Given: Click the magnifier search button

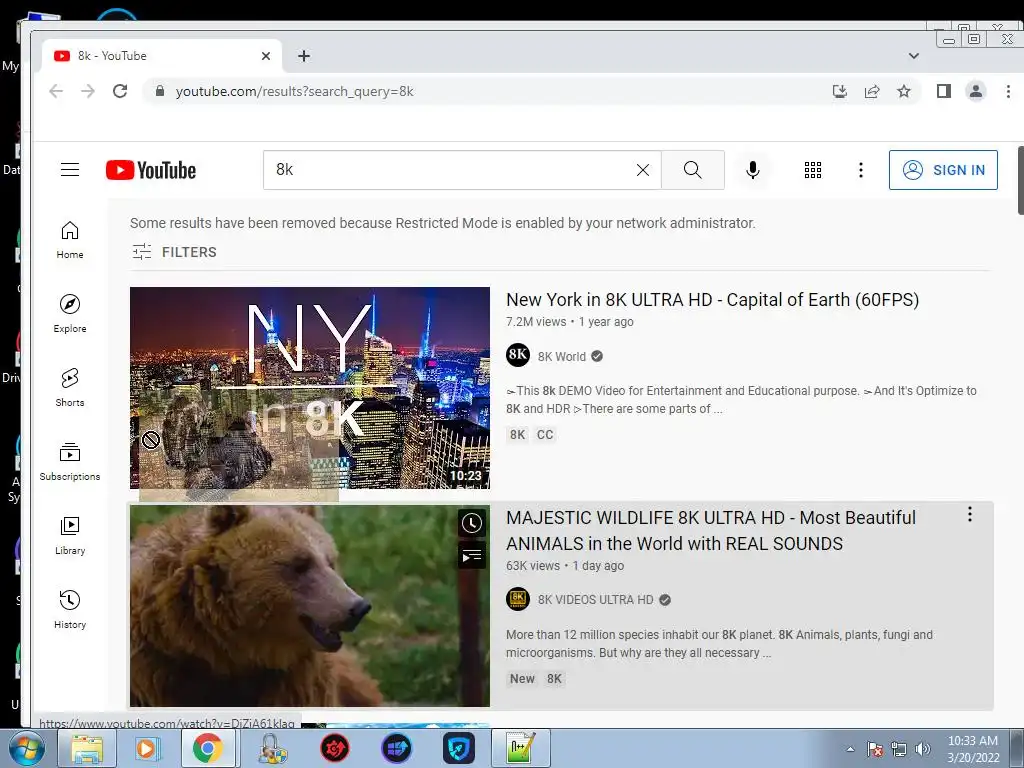Looking at the screenshot, I should 692,170.
